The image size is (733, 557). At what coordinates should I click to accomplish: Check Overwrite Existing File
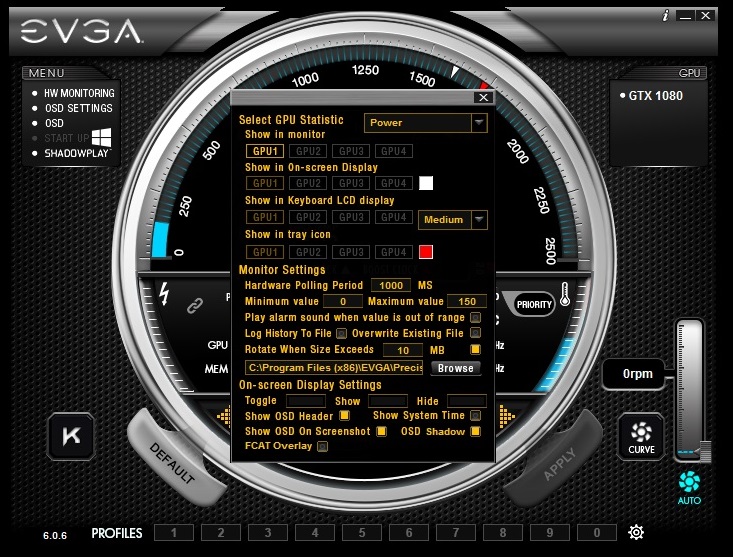click(475, 333)
